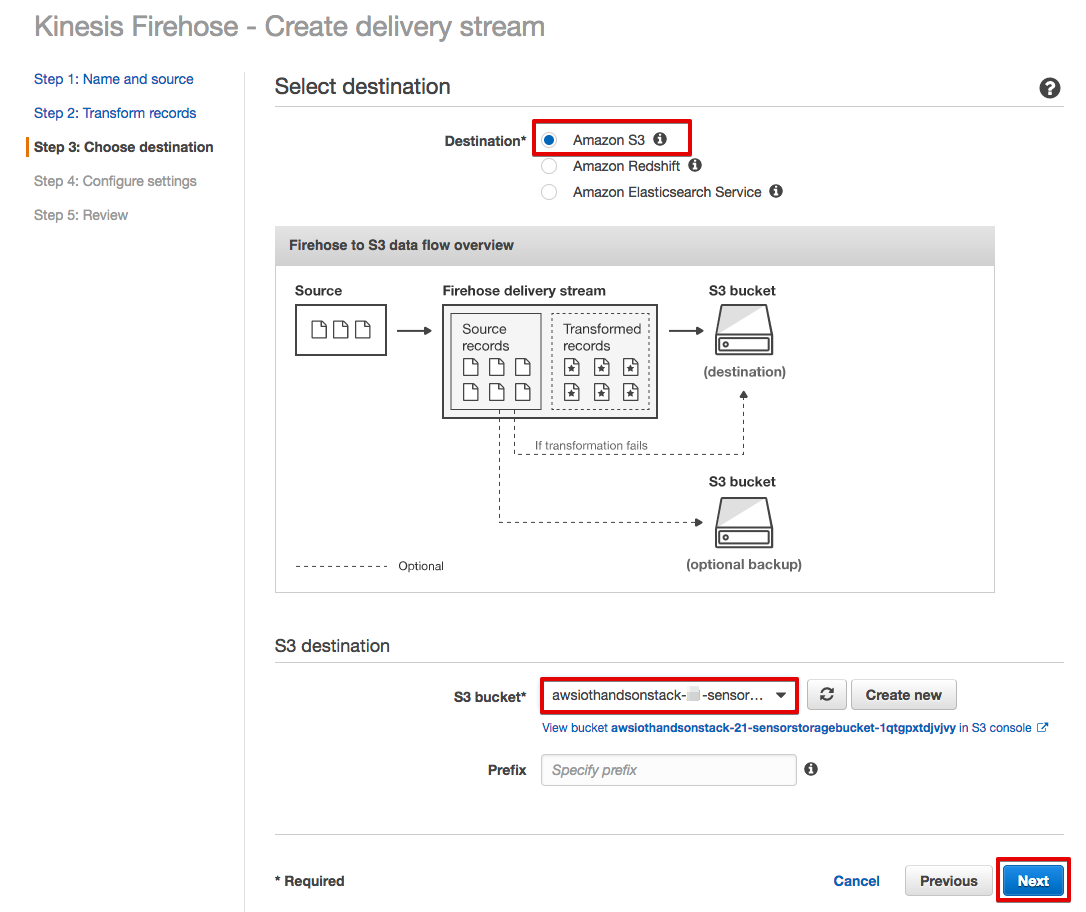Show info icon next to Prefix field
This screenshot has width=1086, height=912.
tap(810, 769)
